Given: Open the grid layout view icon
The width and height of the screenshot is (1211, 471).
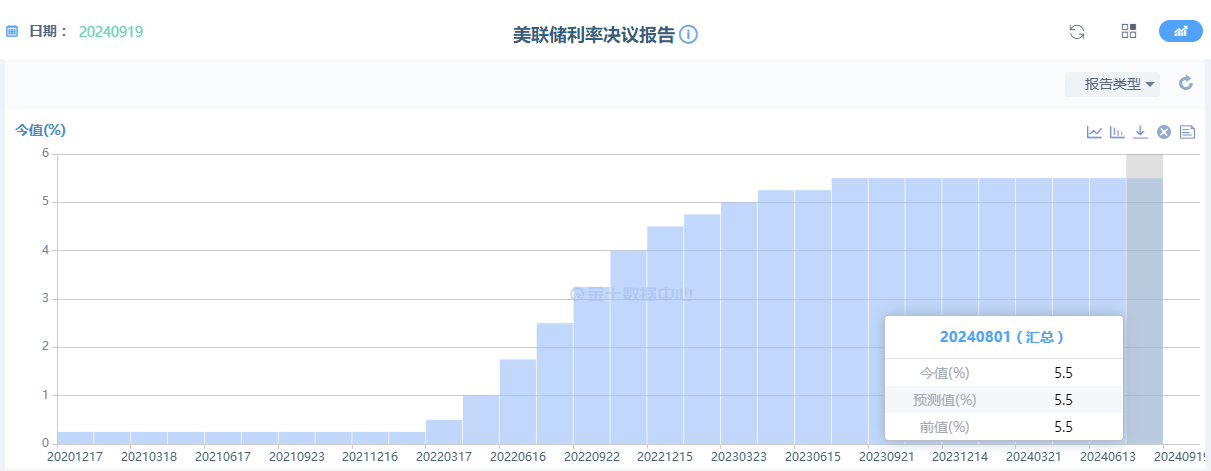Looking at the screenshot, I should [x=1129, y=31].
